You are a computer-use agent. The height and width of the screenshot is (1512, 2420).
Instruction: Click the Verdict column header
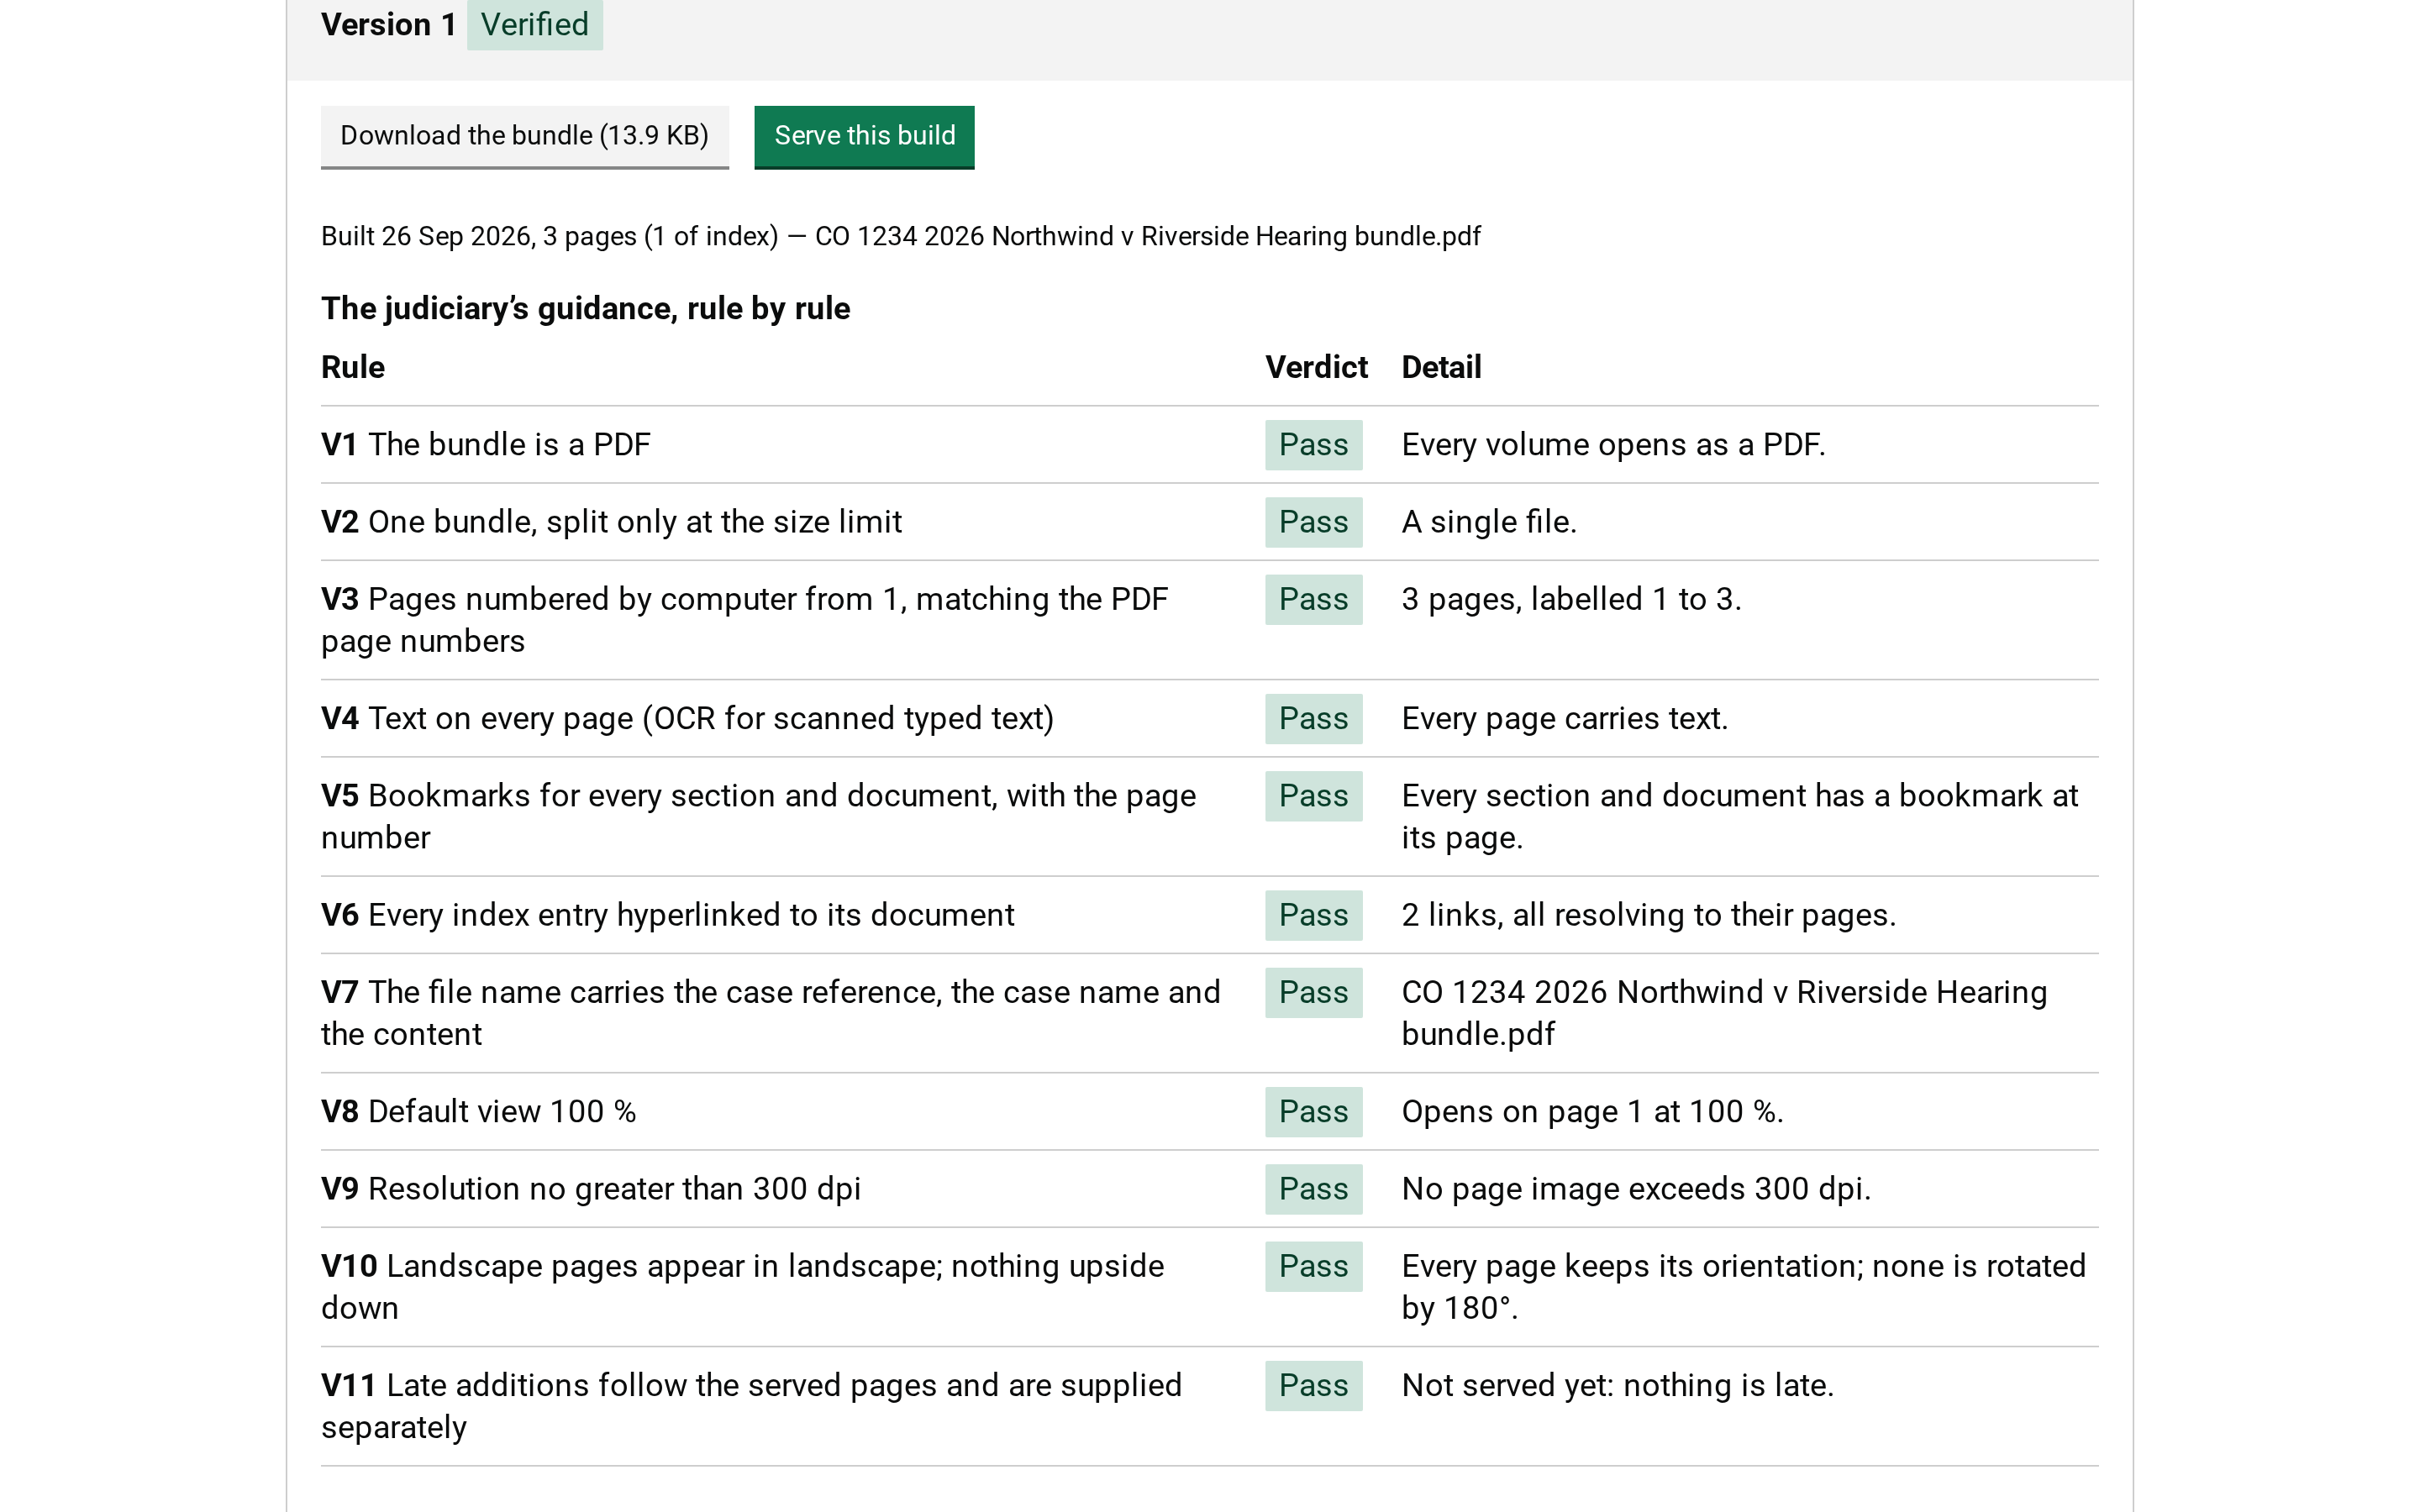pyautogui.click(x=1316, y=367)
